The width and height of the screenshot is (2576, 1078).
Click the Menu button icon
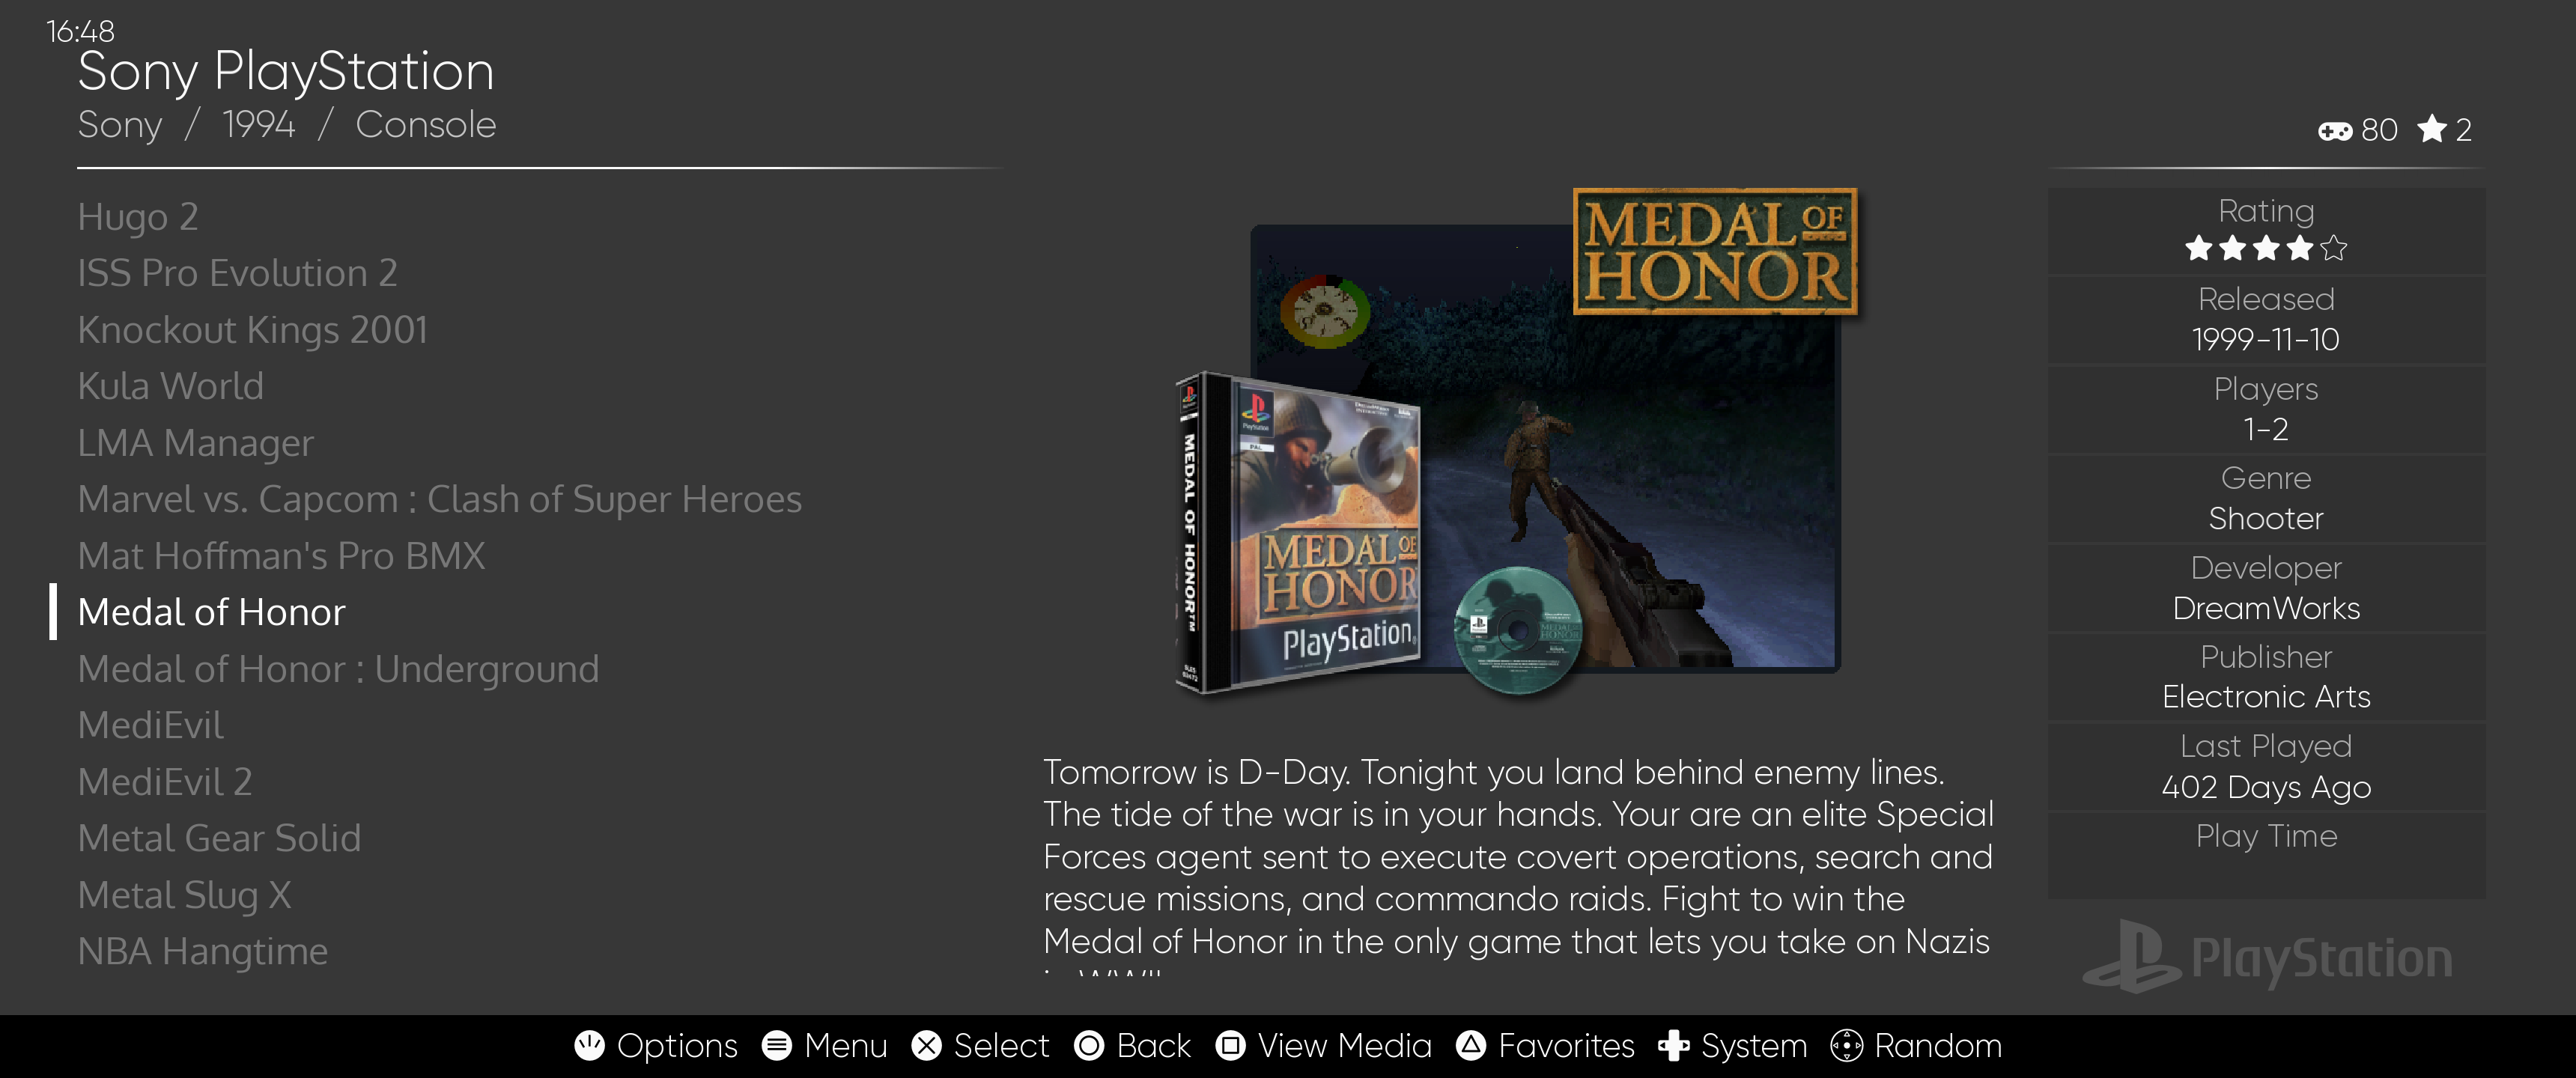coord(777,1046)
